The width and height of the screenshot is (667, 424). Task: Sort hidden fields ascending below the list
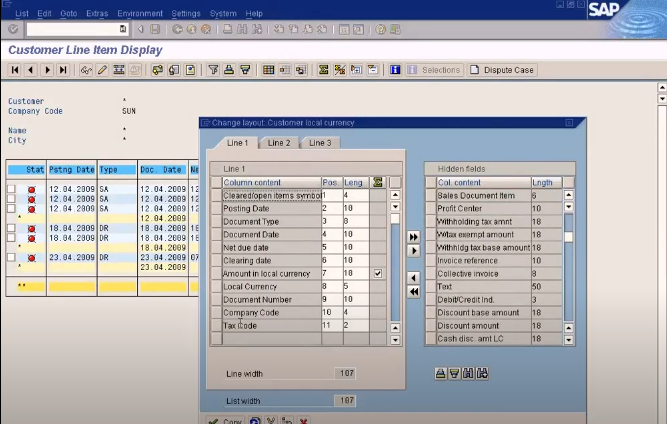pos(441,373)
